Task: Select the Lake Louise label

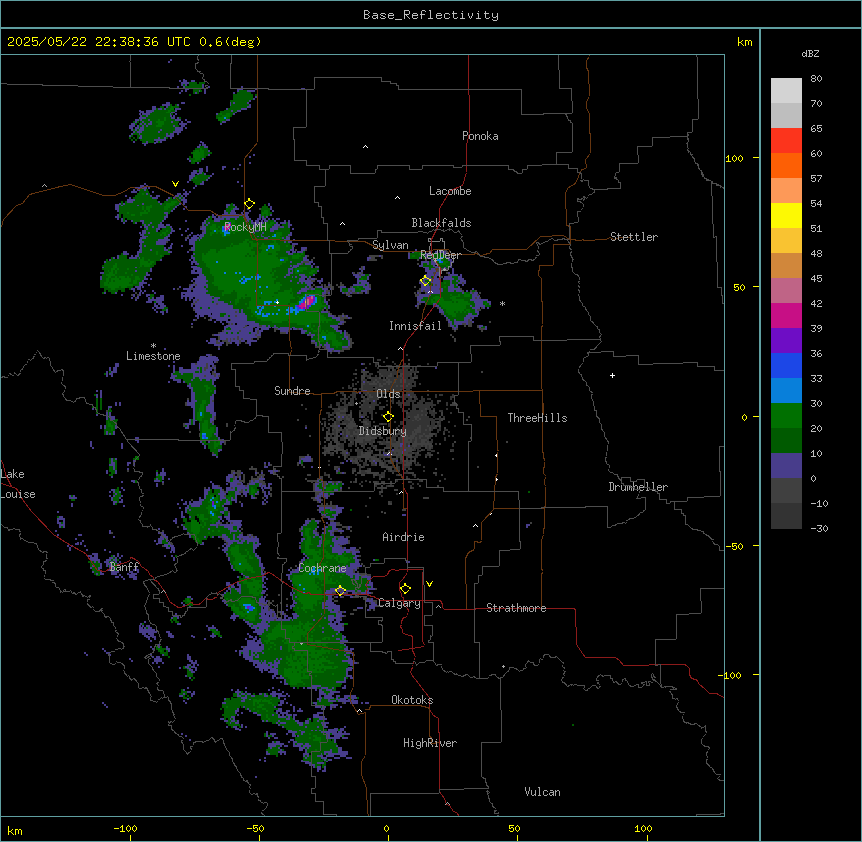Action: point(18,484)
